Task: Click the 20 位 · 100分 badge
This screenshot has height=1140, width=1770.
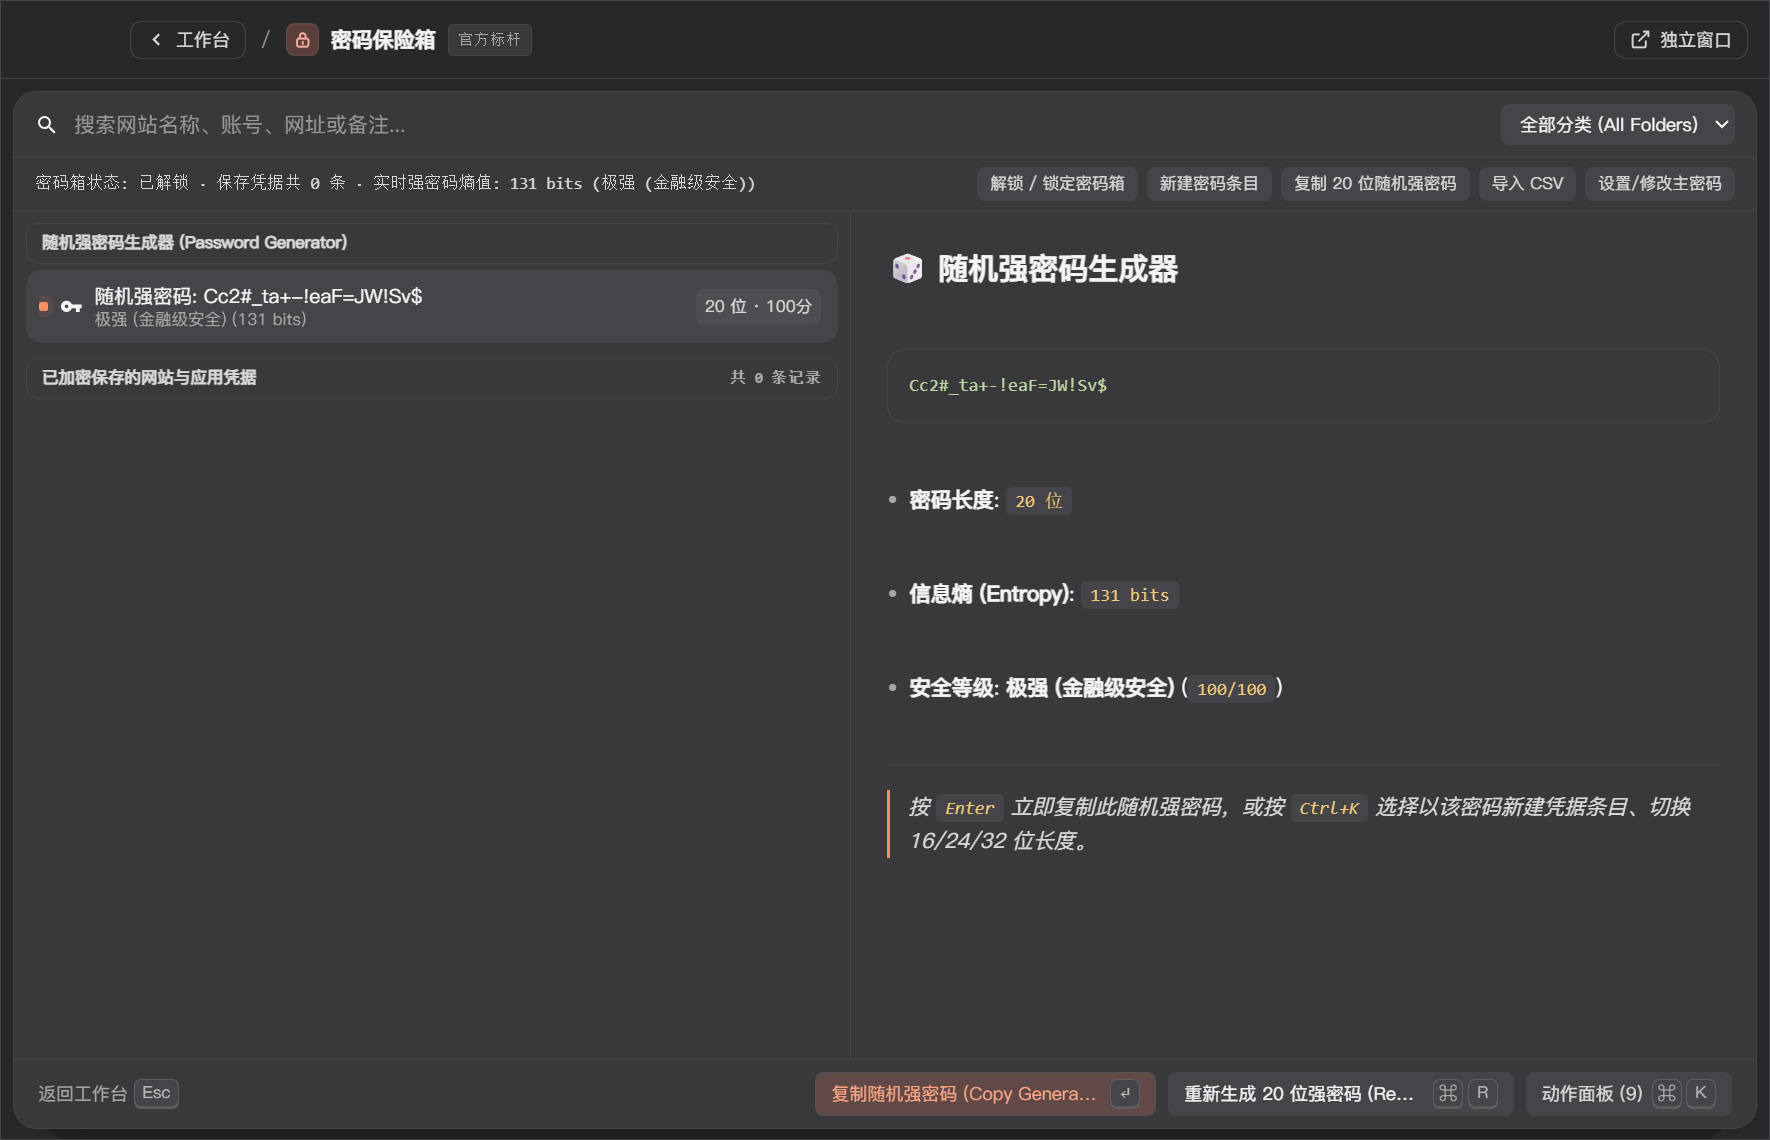Action: [758, 307]
